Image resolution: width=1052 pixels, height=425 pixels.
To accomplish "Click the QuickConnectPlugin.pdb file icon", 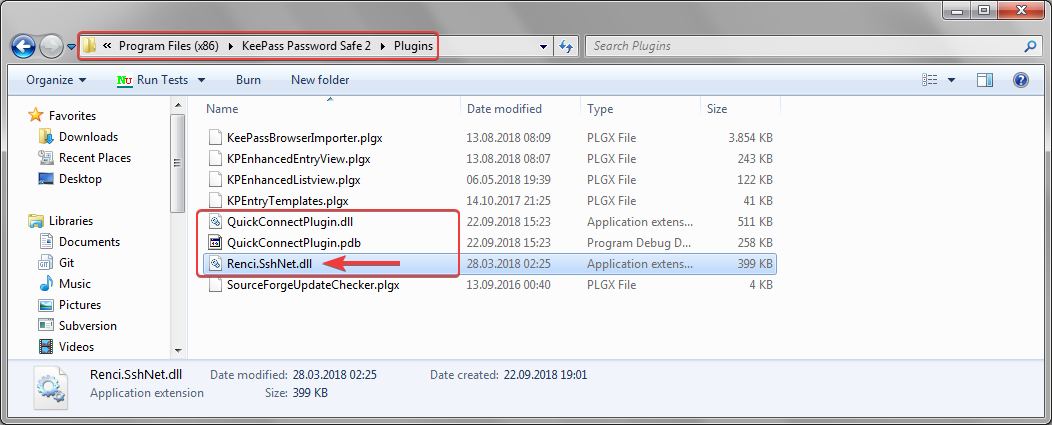I will click(215, 242).
